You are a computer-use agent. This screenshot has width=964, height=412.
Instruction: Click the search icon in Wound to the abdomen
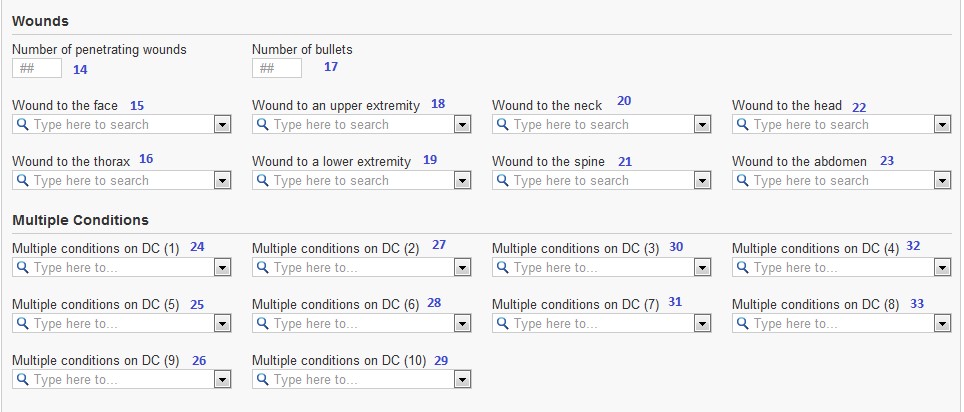point(743,181)
